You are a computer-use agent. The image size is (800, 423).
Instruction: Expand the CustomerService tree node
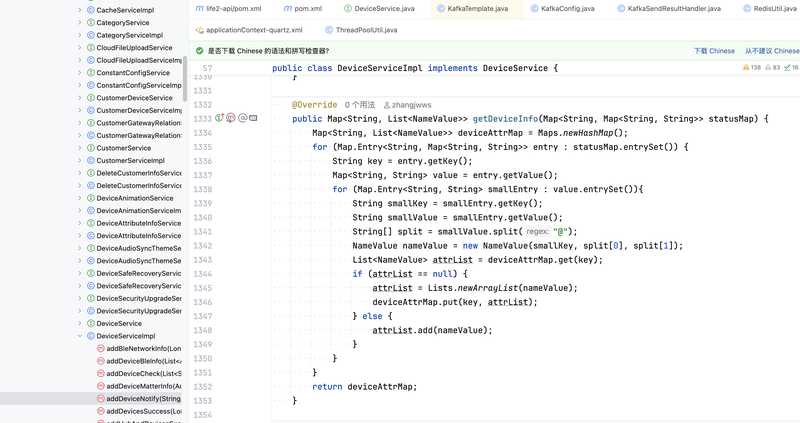[x=80, y=148]
